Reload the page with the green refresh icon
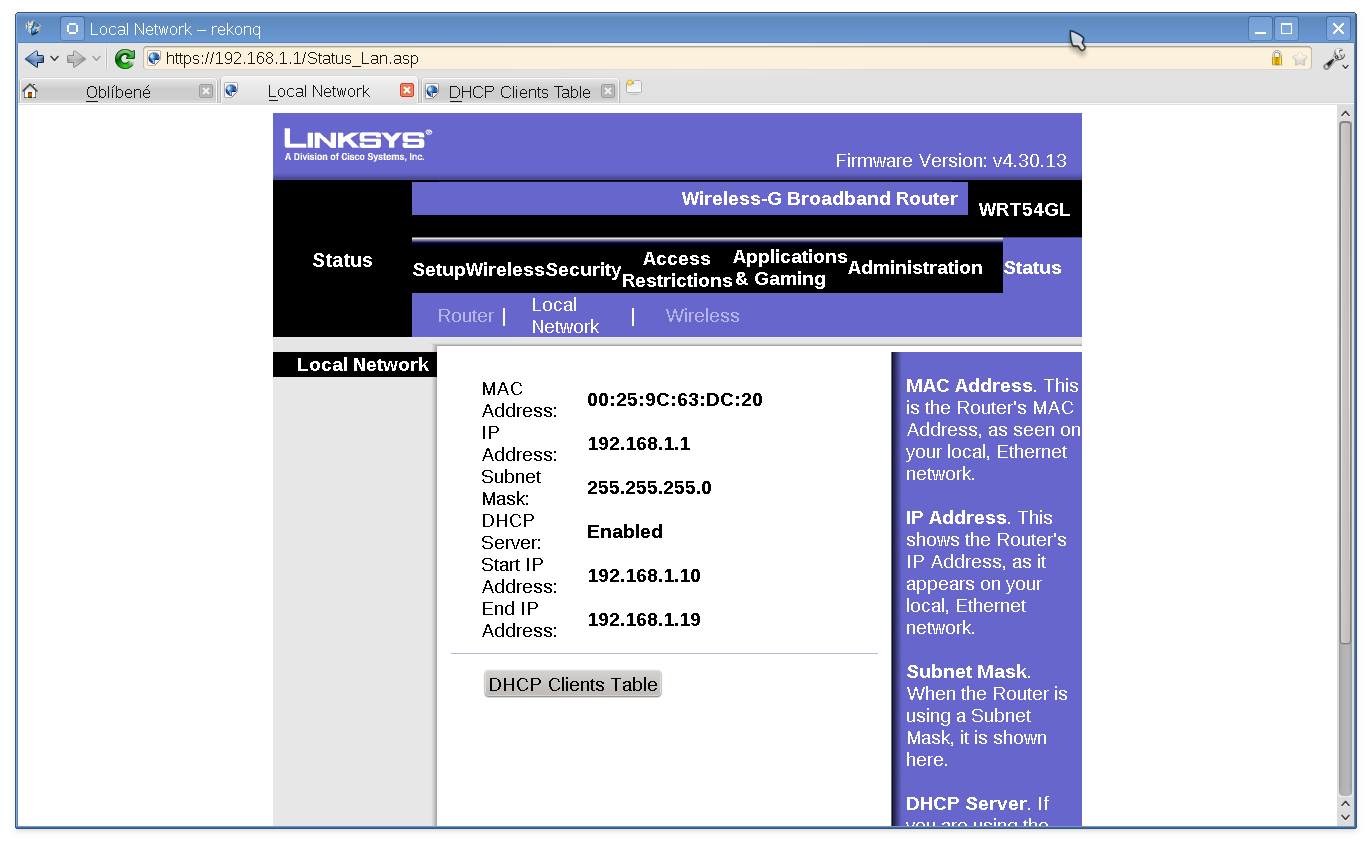 point(124,59)
